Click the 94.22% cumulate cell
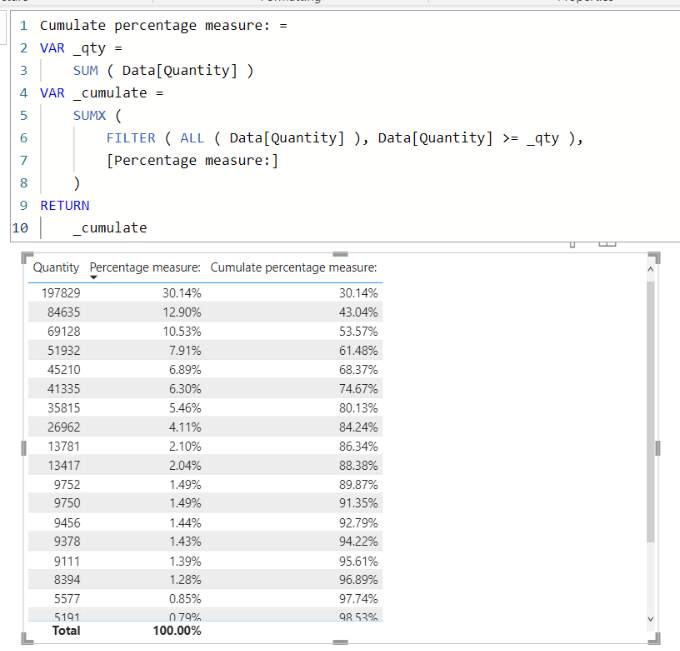 [x=358, y=541]
